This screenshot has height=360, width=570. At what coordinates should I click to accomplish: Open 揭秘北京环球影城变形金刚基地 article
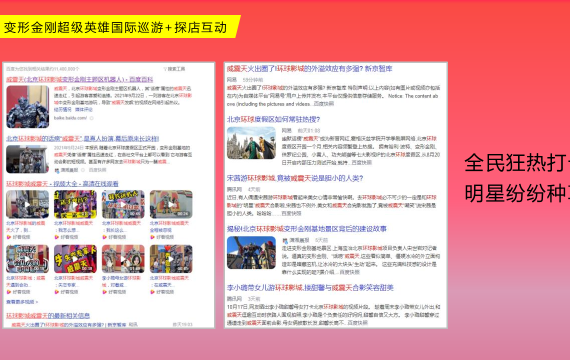click(306, 229)
